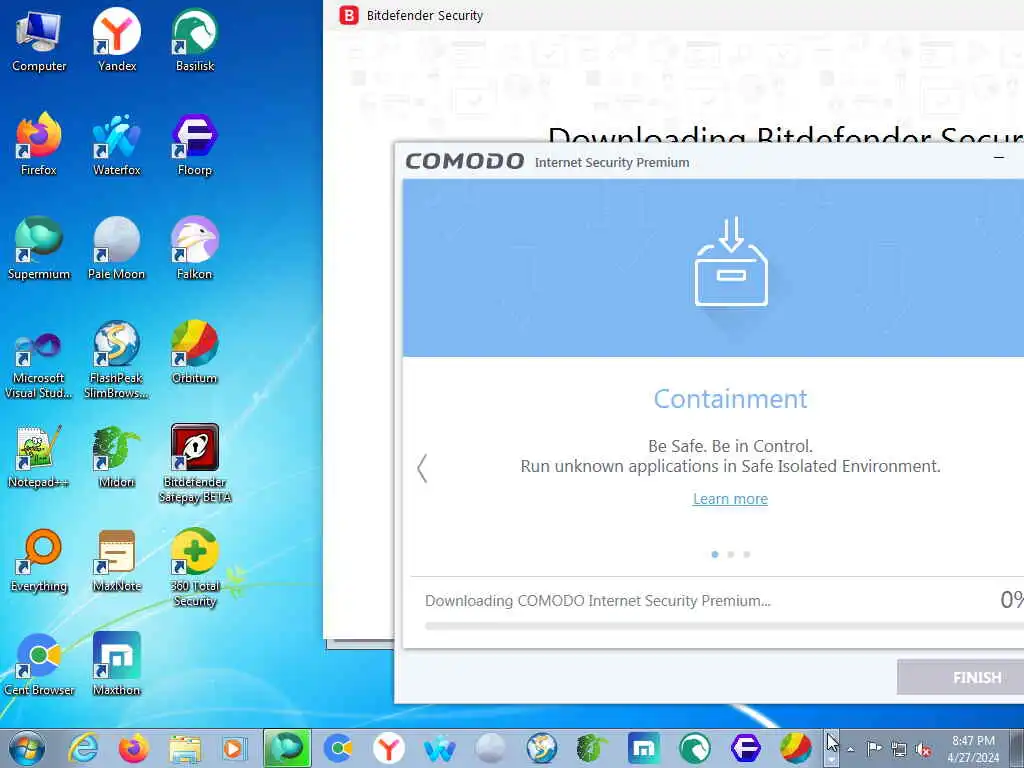Go to previous COMODO feature slide
The image size is (1024, 768).
pyautogui.click(x=422, y=468)
